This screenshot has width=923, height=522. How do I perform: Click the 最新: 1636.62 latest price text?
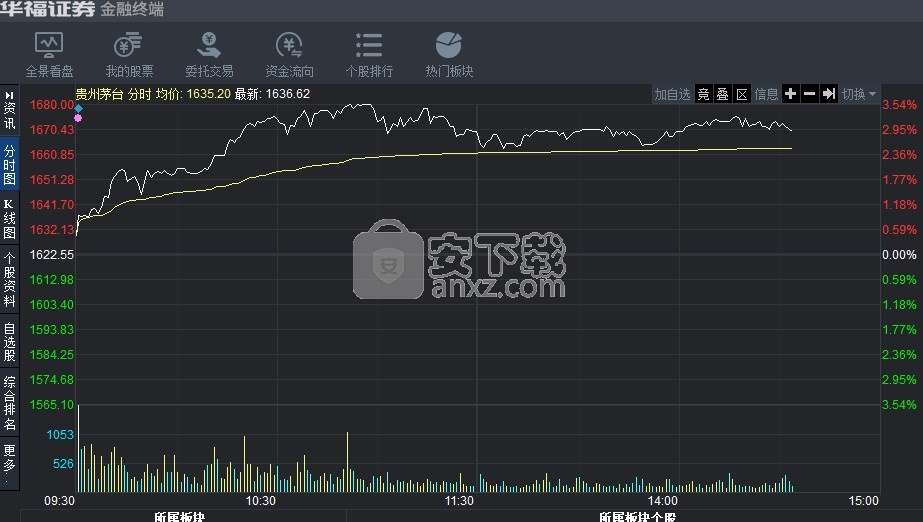[272, 94]
